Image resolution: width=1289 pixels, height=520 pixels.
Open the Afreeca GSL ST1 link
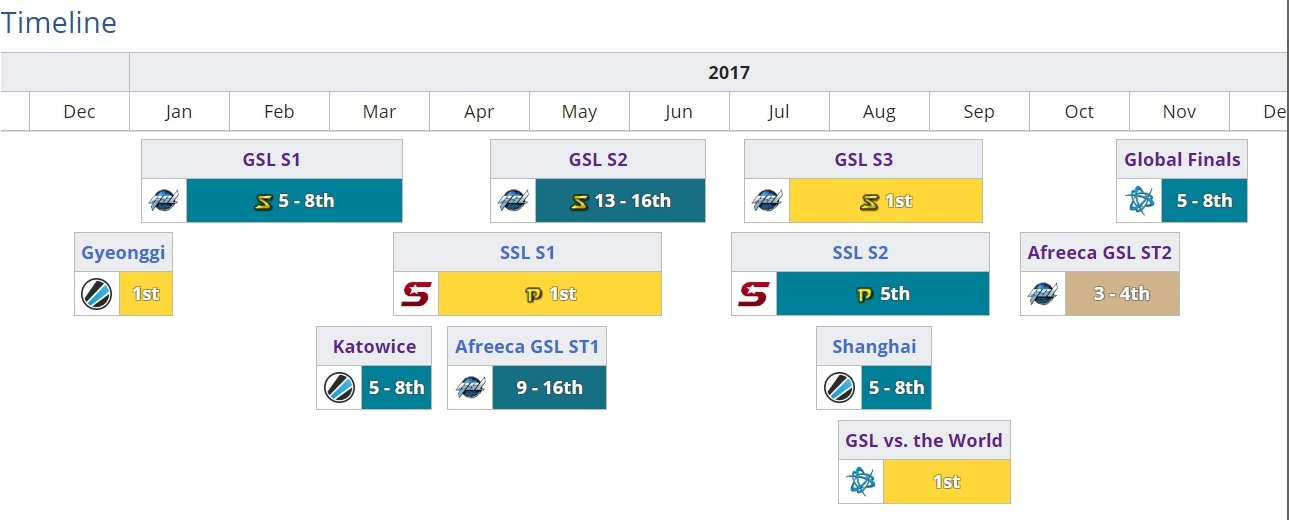[527, 346]
